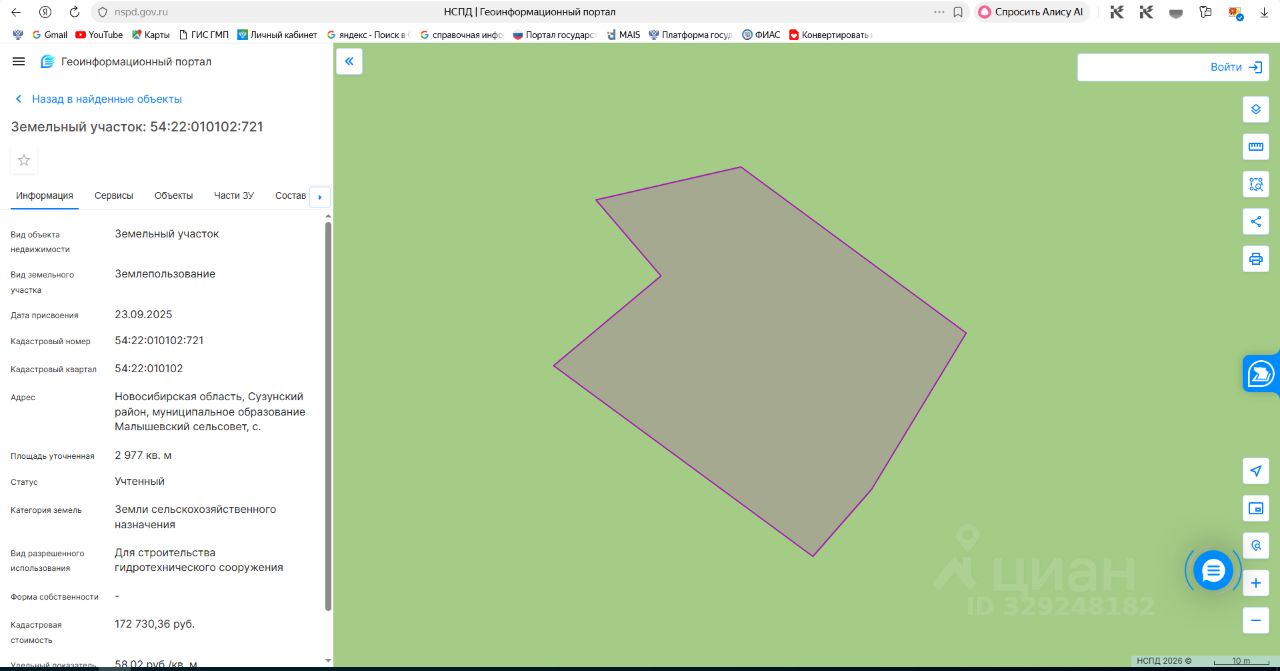Open the Карты bookmark
Image resolution: width=1280 pixels, height=671 pixels.
tap(151, 34)
